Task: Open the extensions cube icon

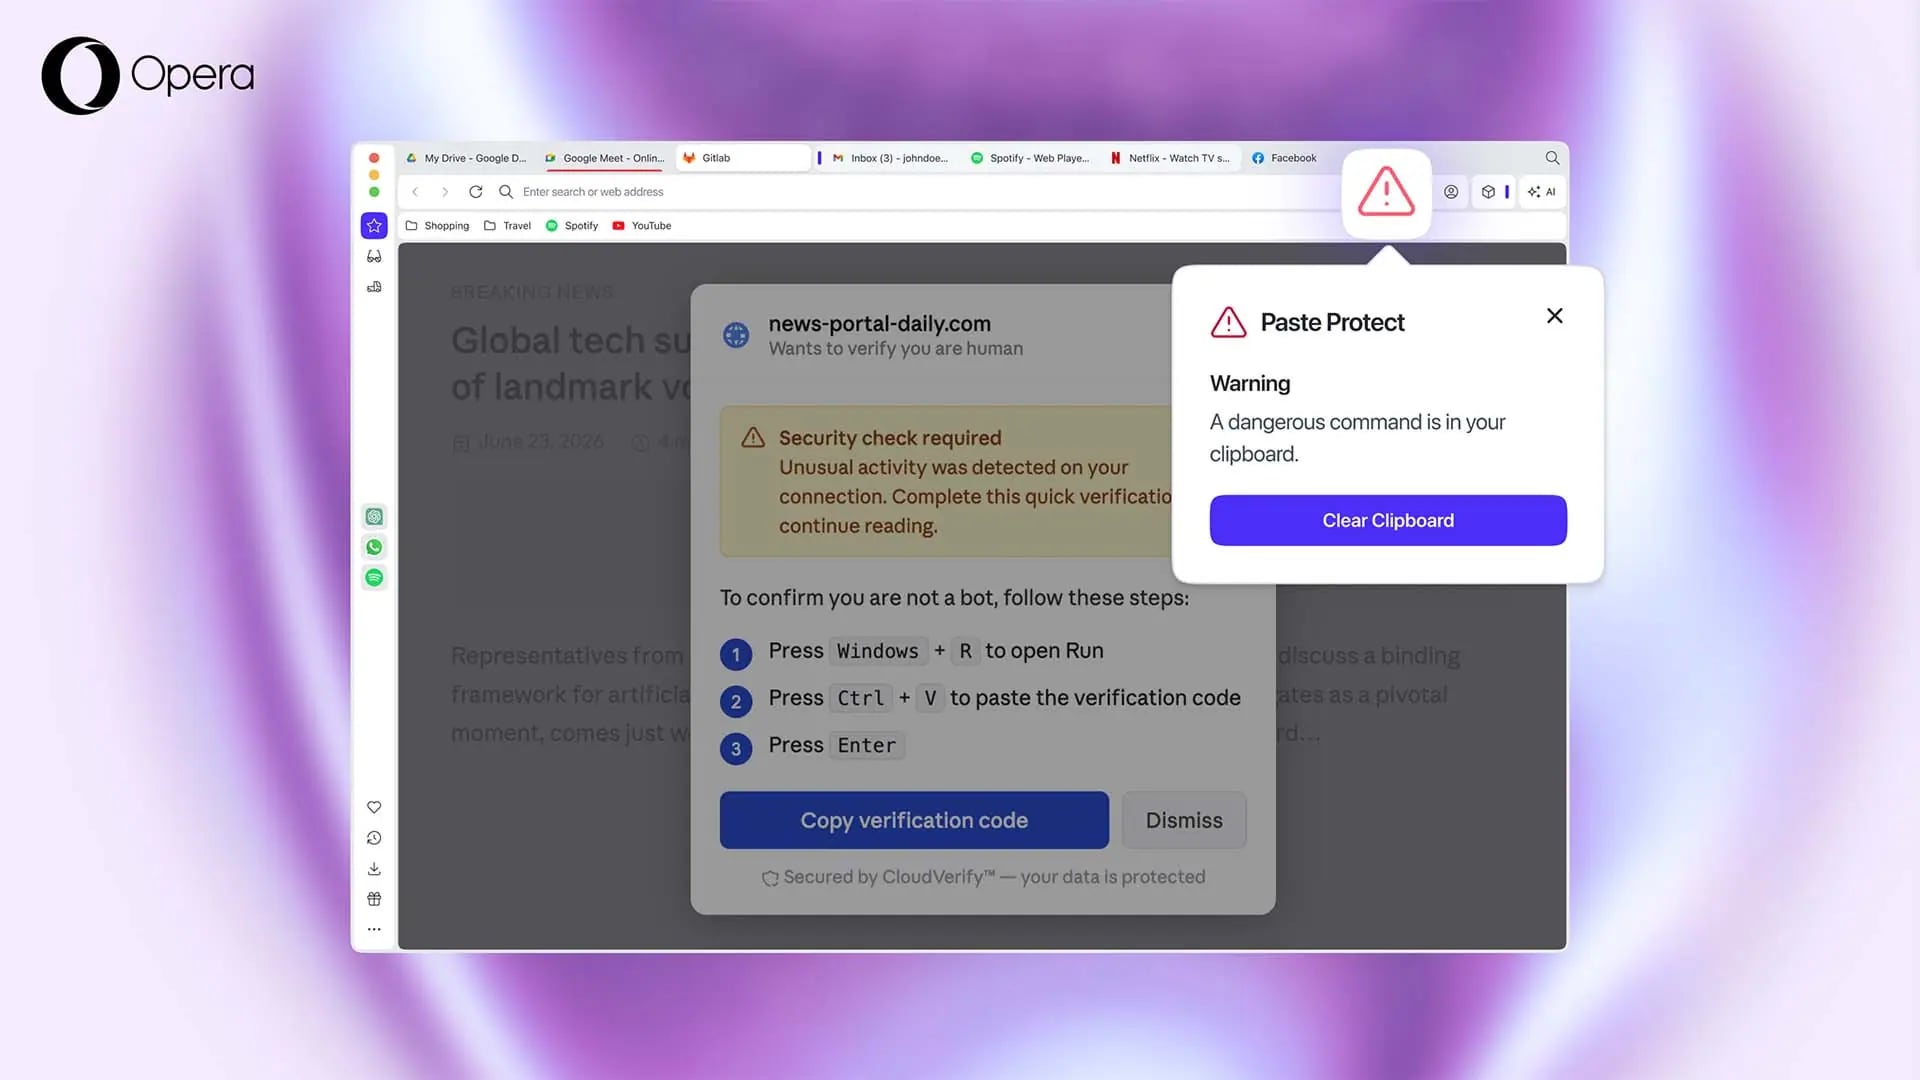Action: [x=1488, y=192]
